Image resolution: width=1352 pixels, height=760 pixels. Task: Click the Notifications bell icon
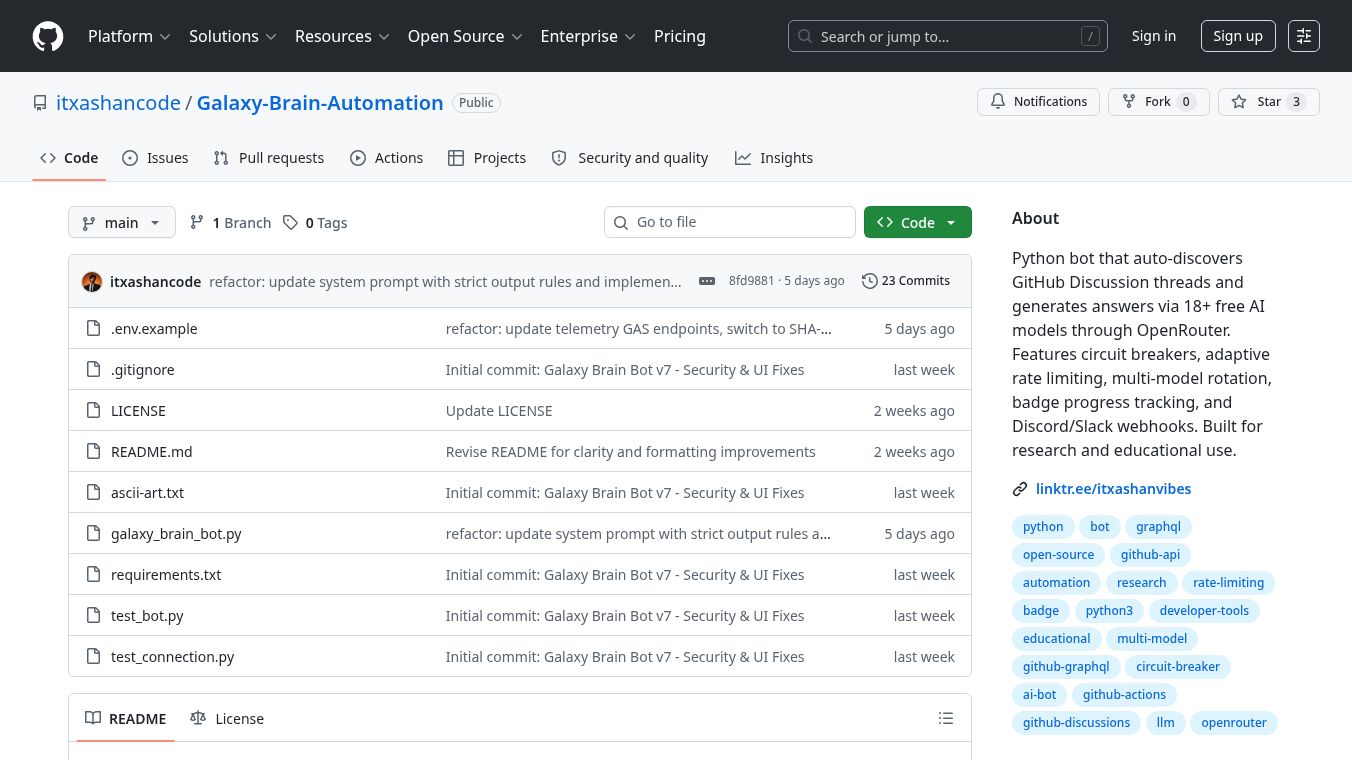click(x=998, y=102)
